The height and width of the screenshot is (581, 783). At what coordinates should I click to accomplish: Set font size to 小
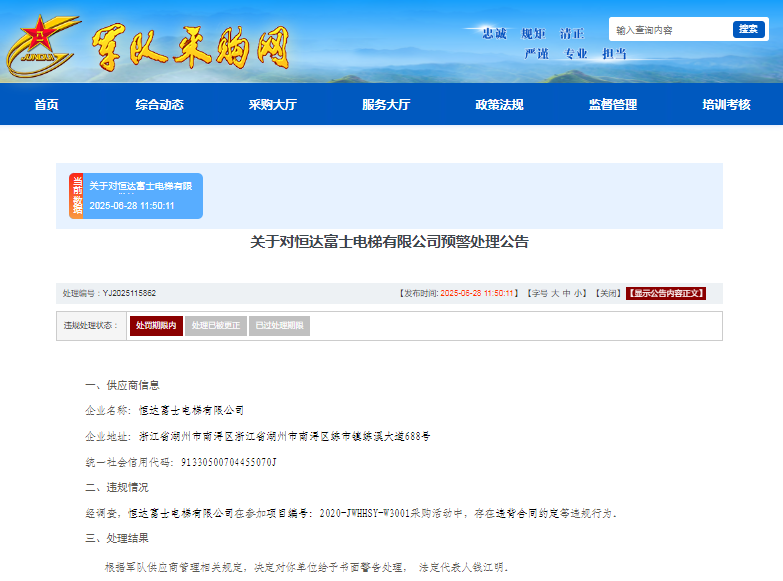click(x=578, y=293)
